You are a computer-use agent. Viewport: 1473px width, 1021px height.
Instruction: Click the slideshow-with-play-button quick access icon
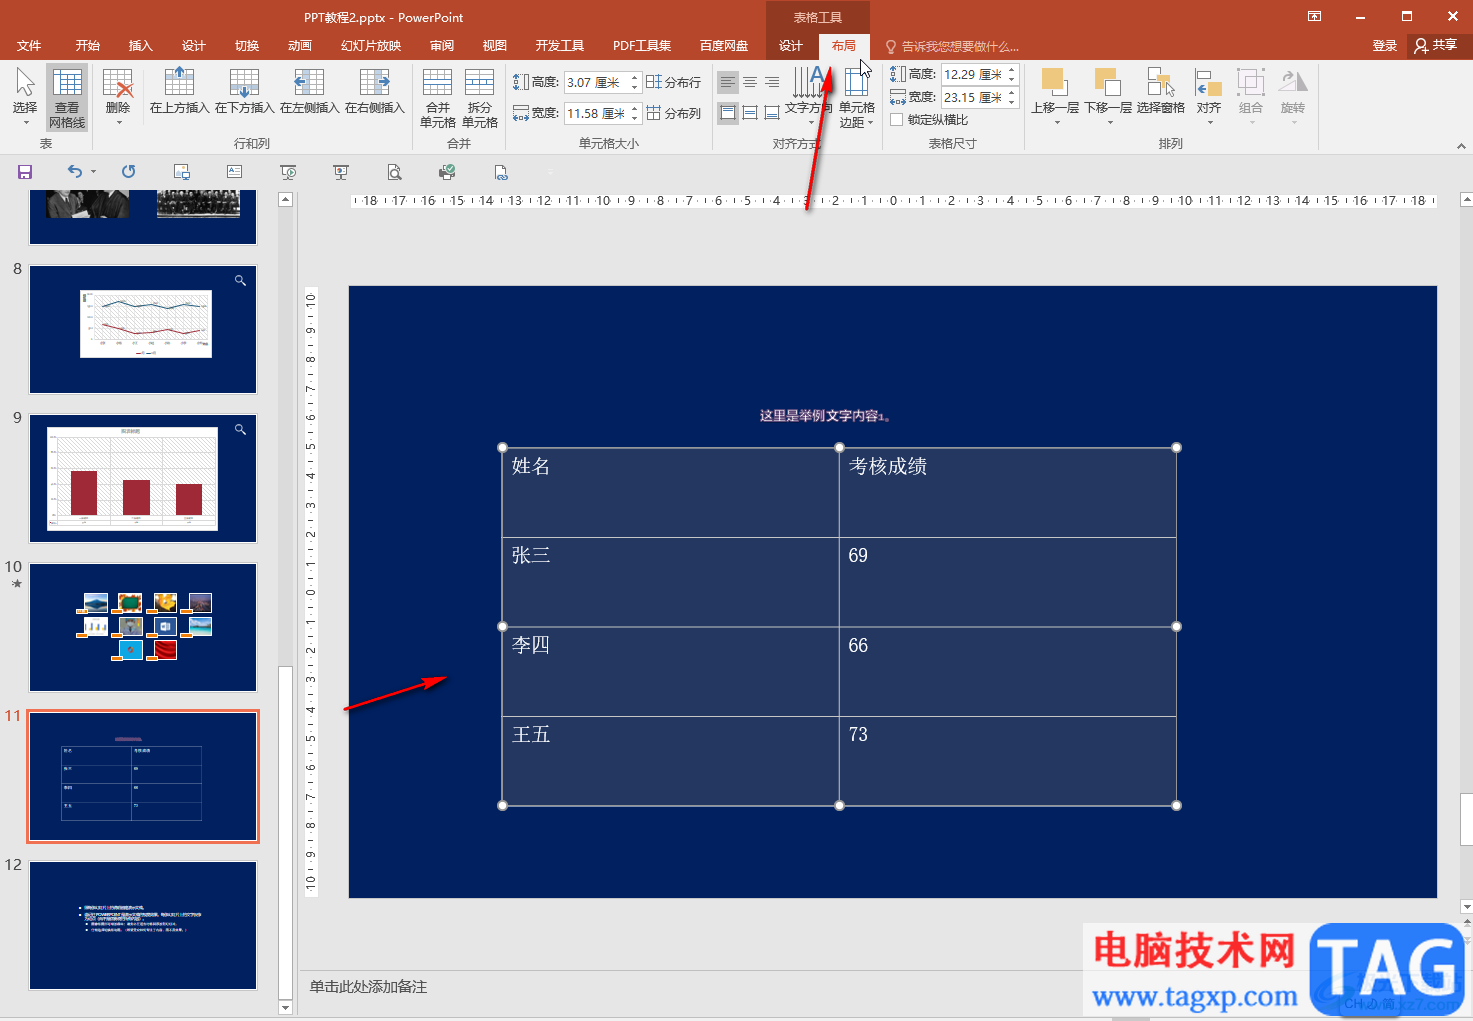(x=288, y=172)
